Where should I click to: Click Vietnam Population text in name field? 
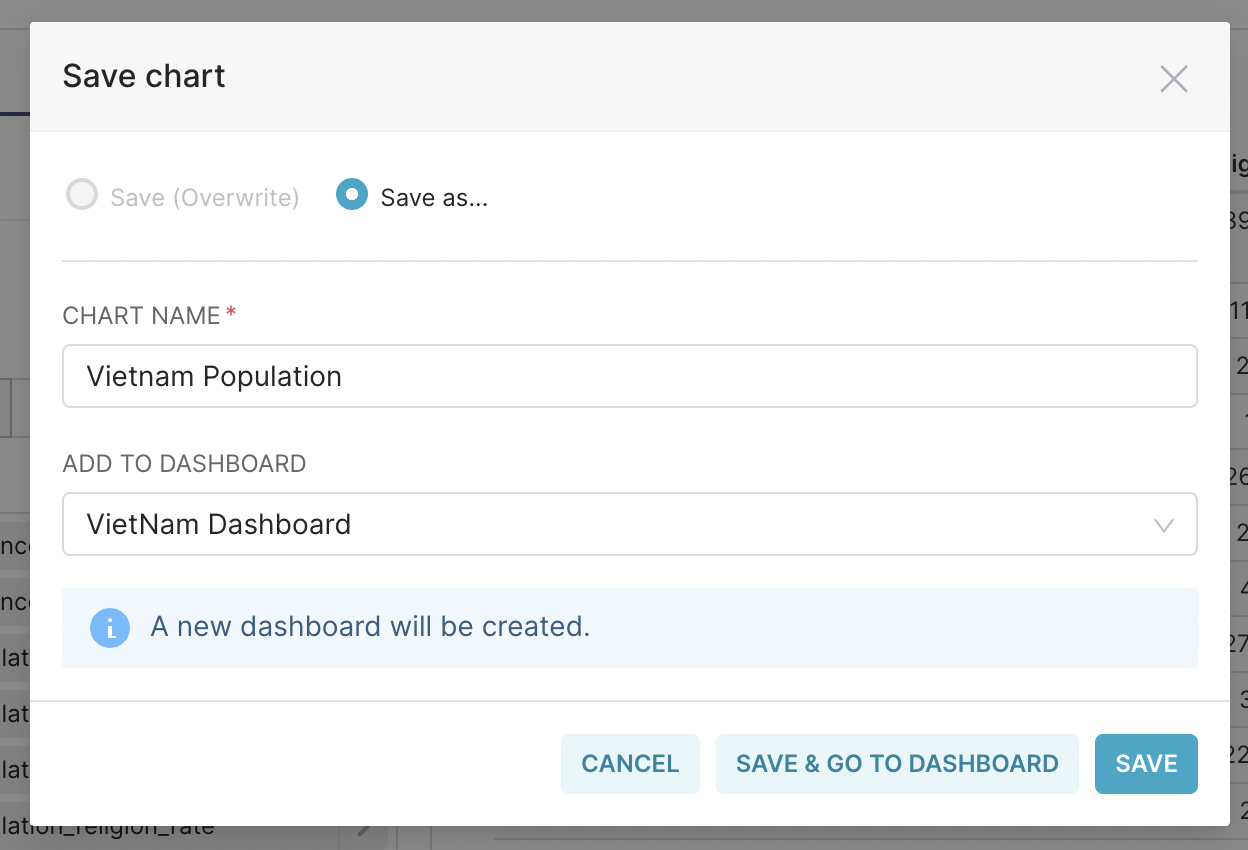point(214,376)
